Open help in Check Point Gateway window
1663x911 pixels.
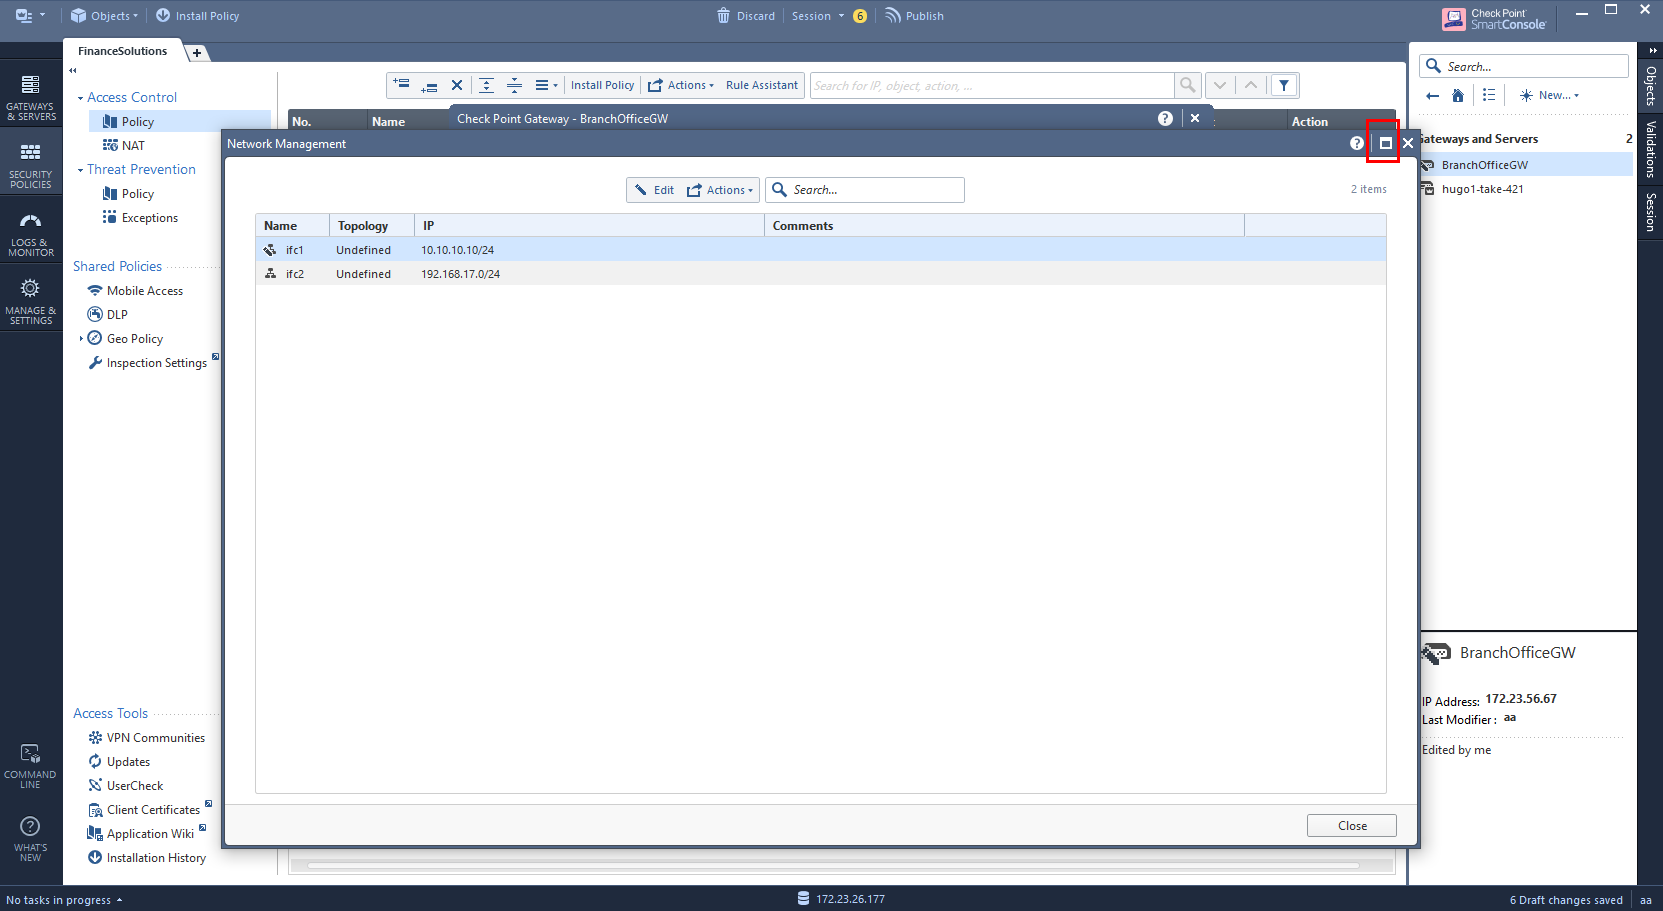(1165, 118)
